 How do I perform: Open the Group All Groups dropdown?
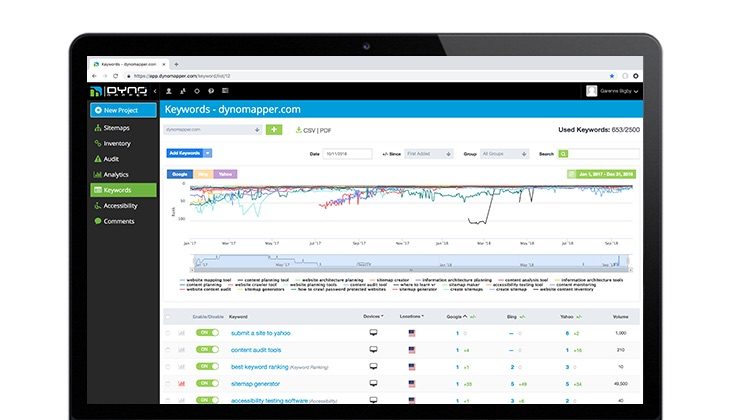pyautogui.click(x=504, y=154)
